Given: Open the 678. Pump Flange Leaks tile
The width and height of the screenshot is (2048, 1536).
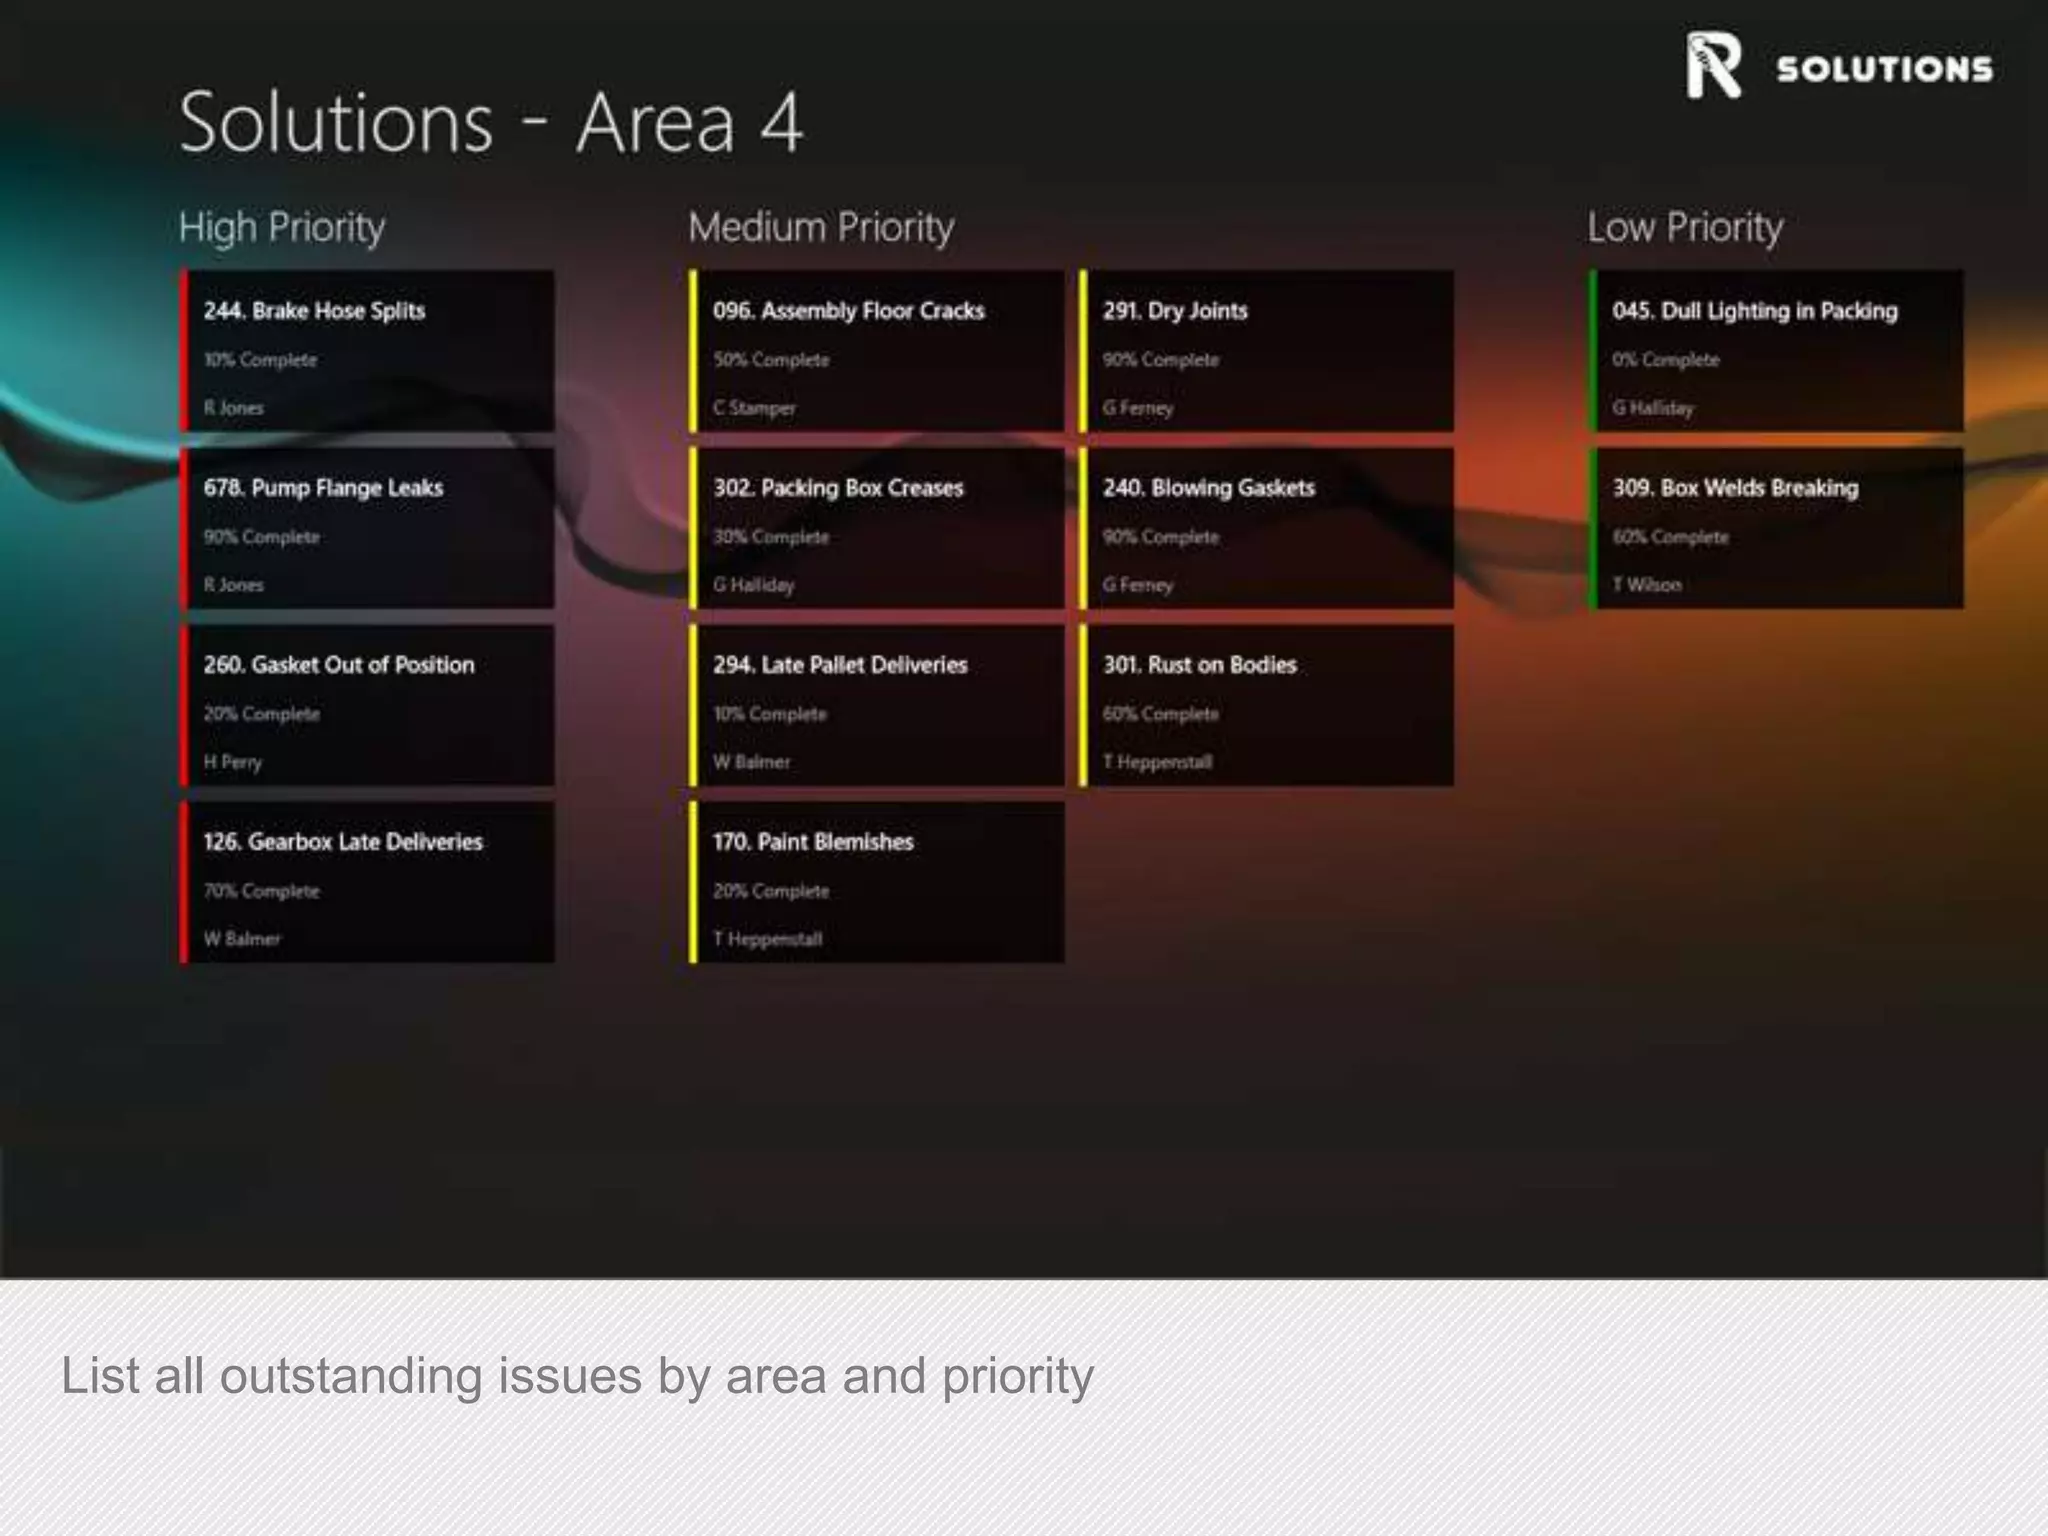Looking at the screenshot, I should coord(368,528).
